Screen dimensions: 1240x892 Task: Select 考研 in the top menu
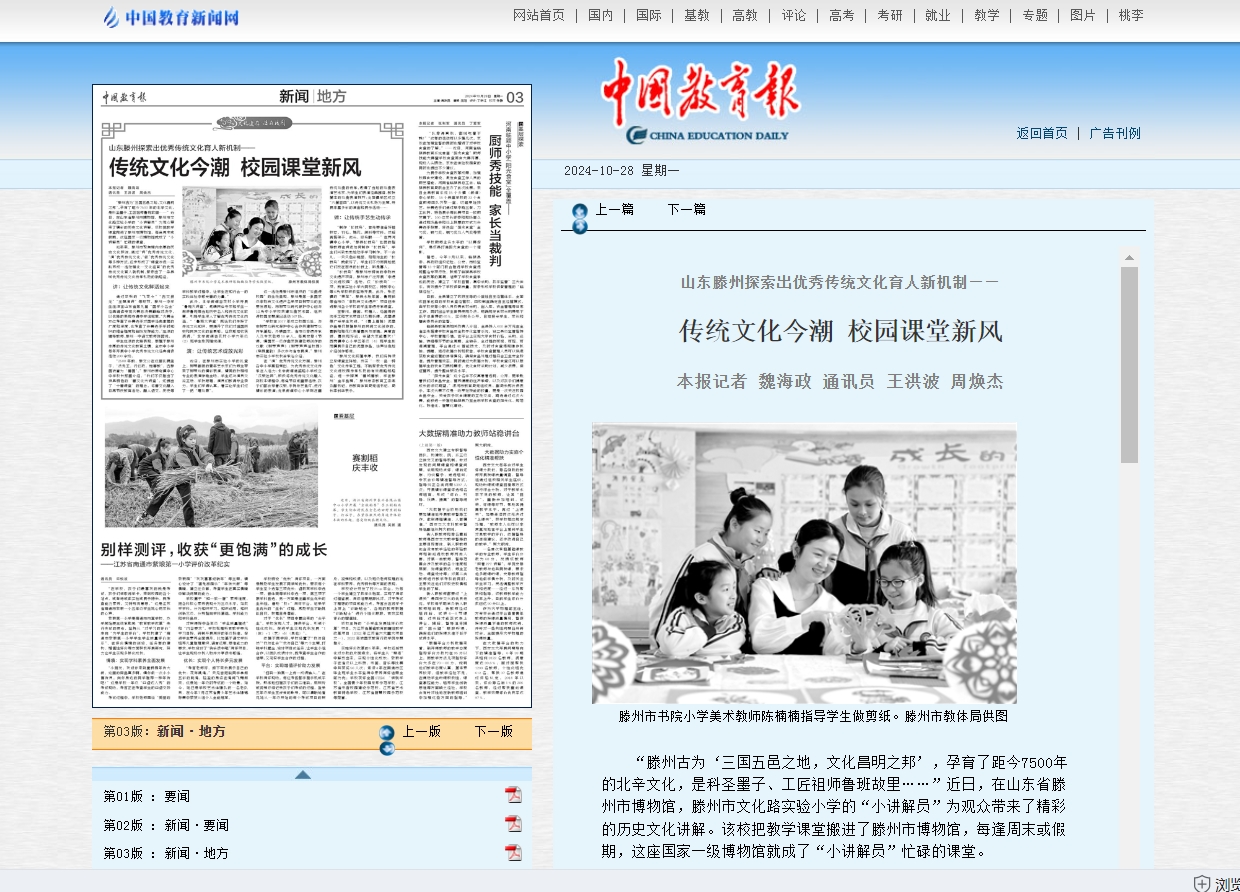point(890,15)
